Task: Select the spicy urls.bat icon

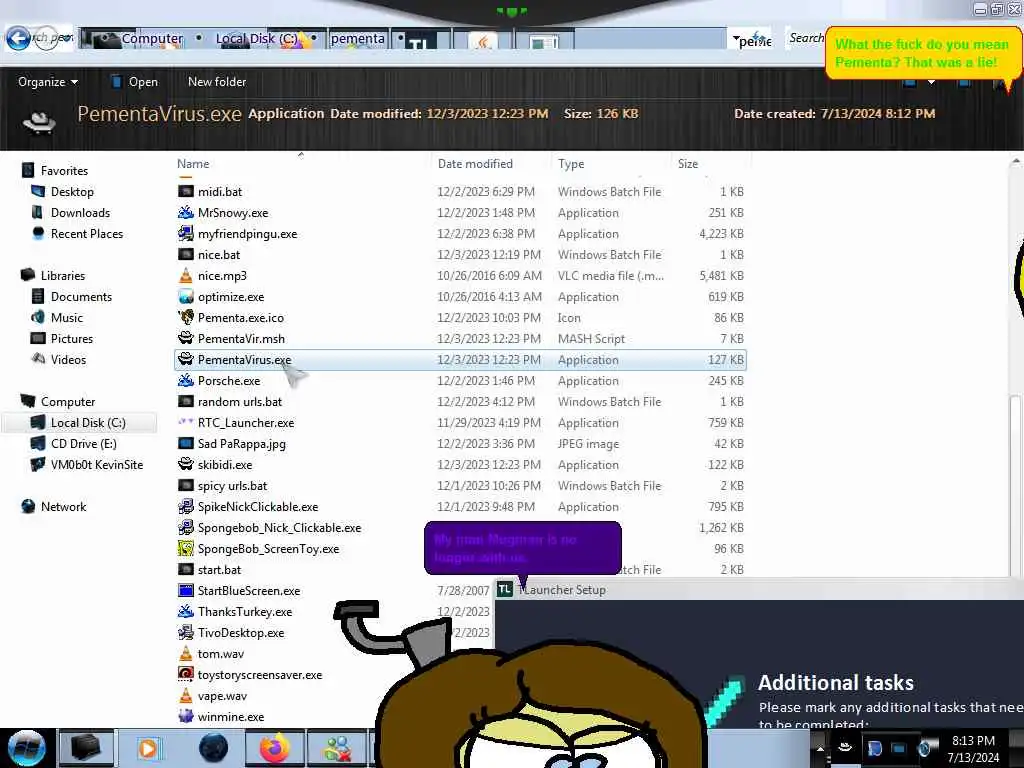Action: click(x=186, y=486)
